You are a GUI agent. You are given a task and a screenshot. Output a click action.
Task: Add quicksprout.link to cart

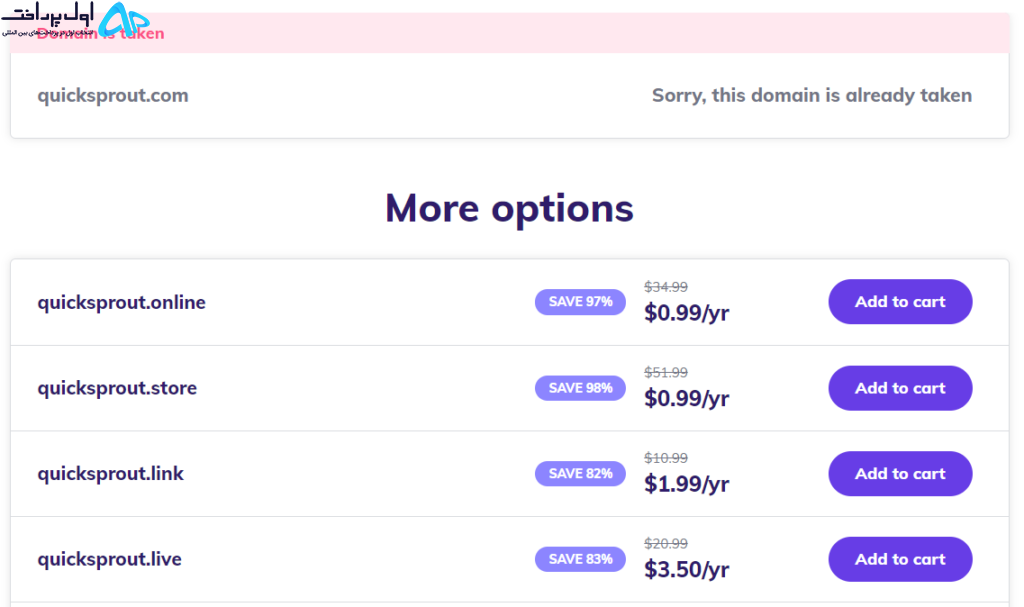[900, 474]
